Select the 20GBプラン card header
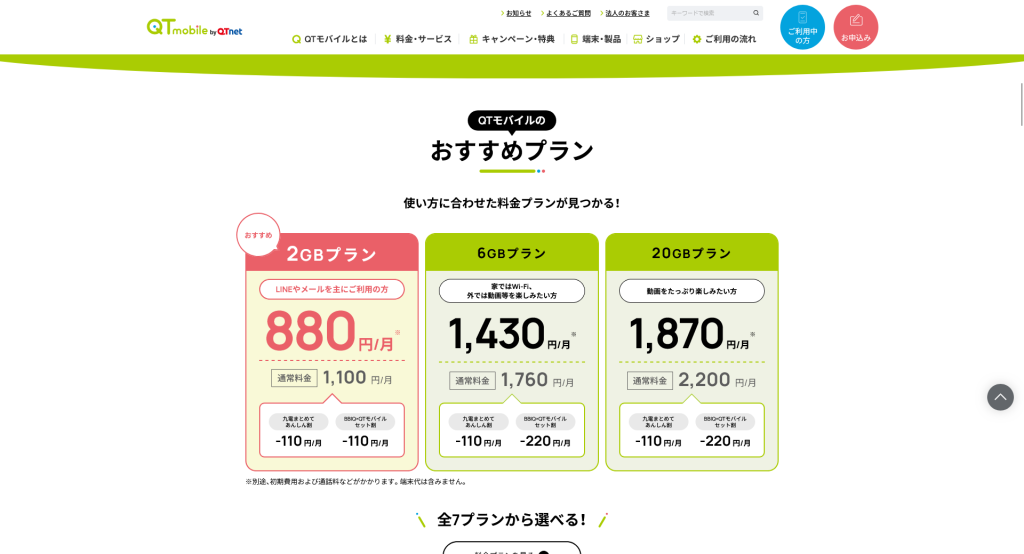This screenshot has width=1024, height=554. pyautogui.click(x=692, y=253)
